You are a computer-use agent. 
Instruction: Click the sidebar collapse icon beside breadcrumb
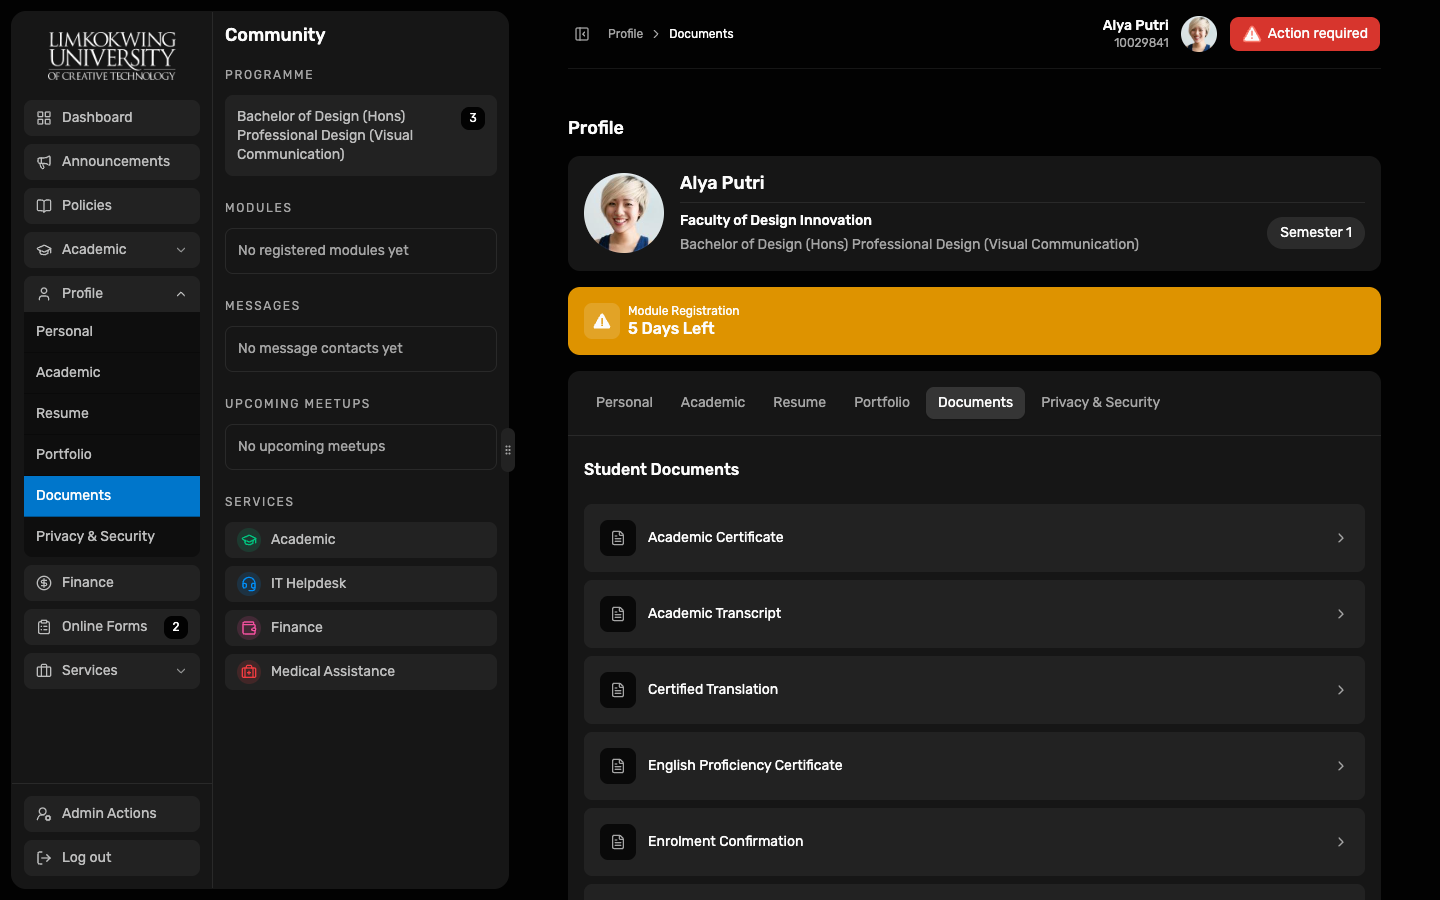pyautogui.click(x=582, y=34)
